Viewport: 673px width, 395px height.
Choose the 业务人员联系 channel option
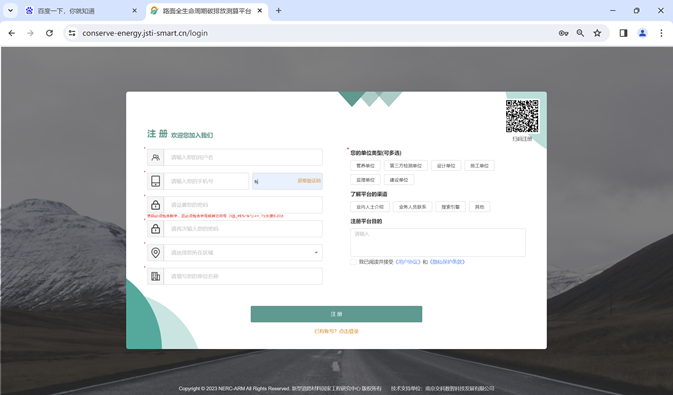[x=412, y=207]
